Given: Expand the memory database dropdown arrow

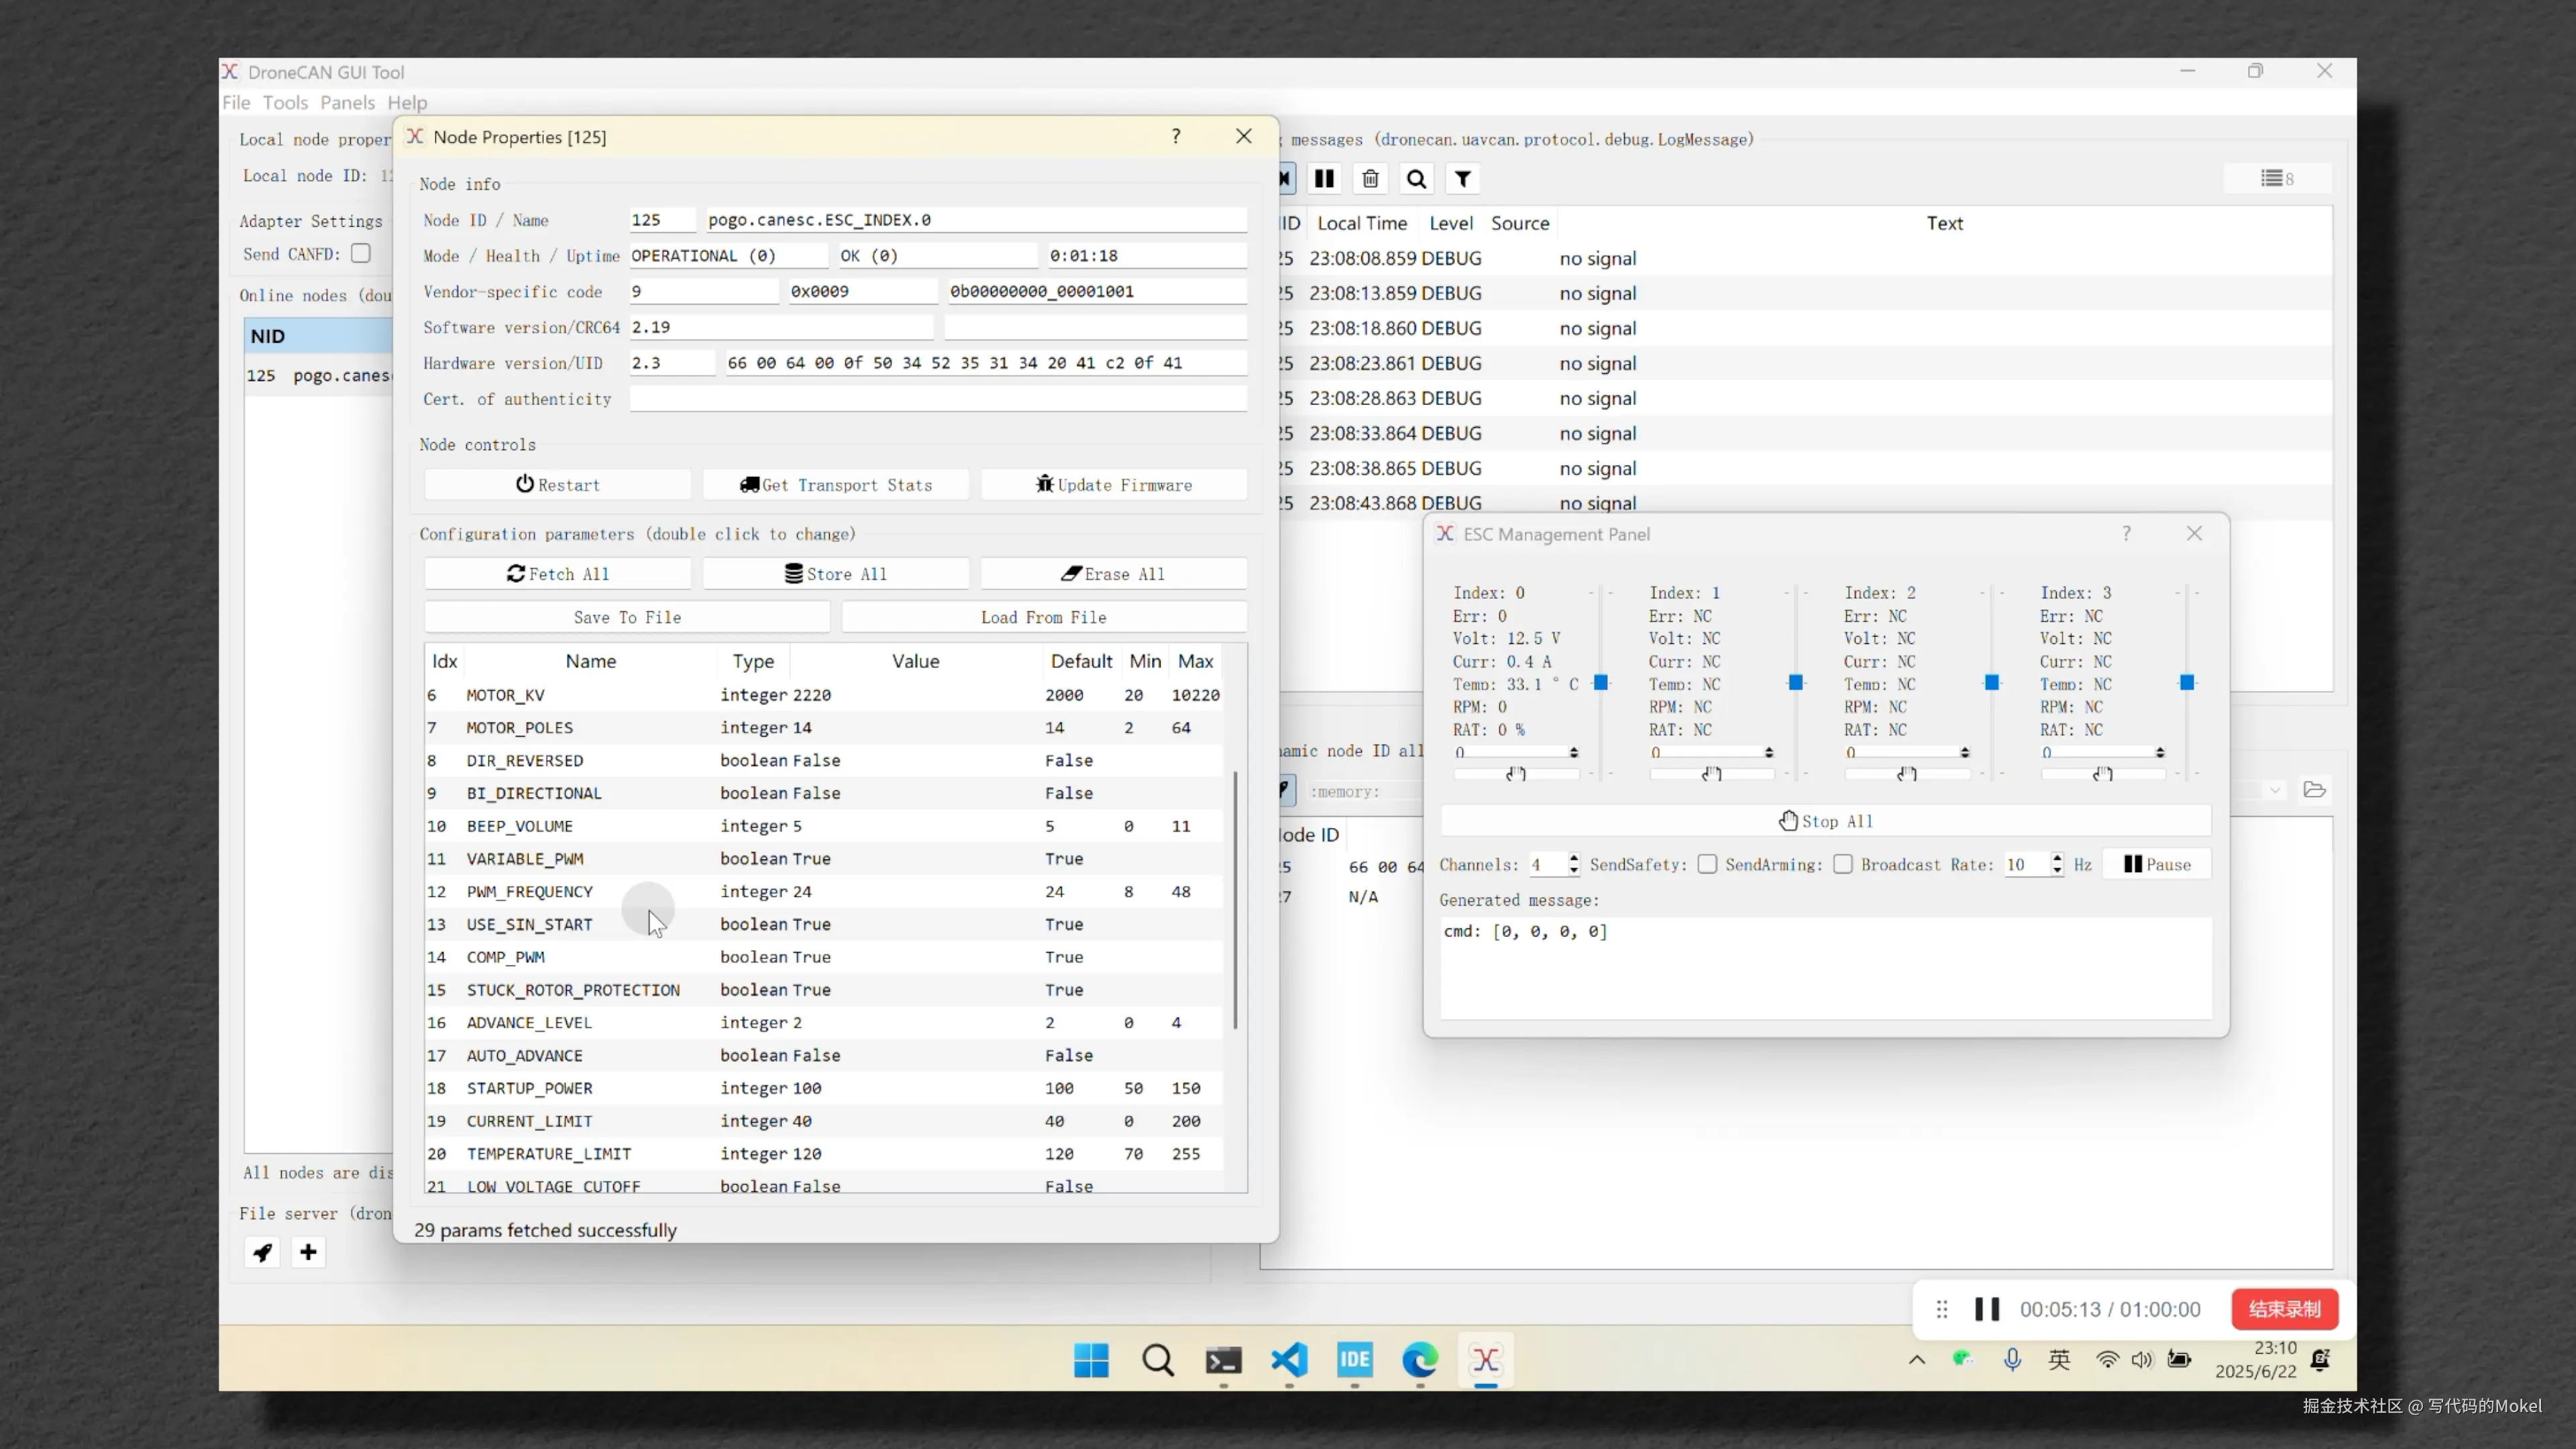Looking at the screenshot, I should tap(2275, 790).
